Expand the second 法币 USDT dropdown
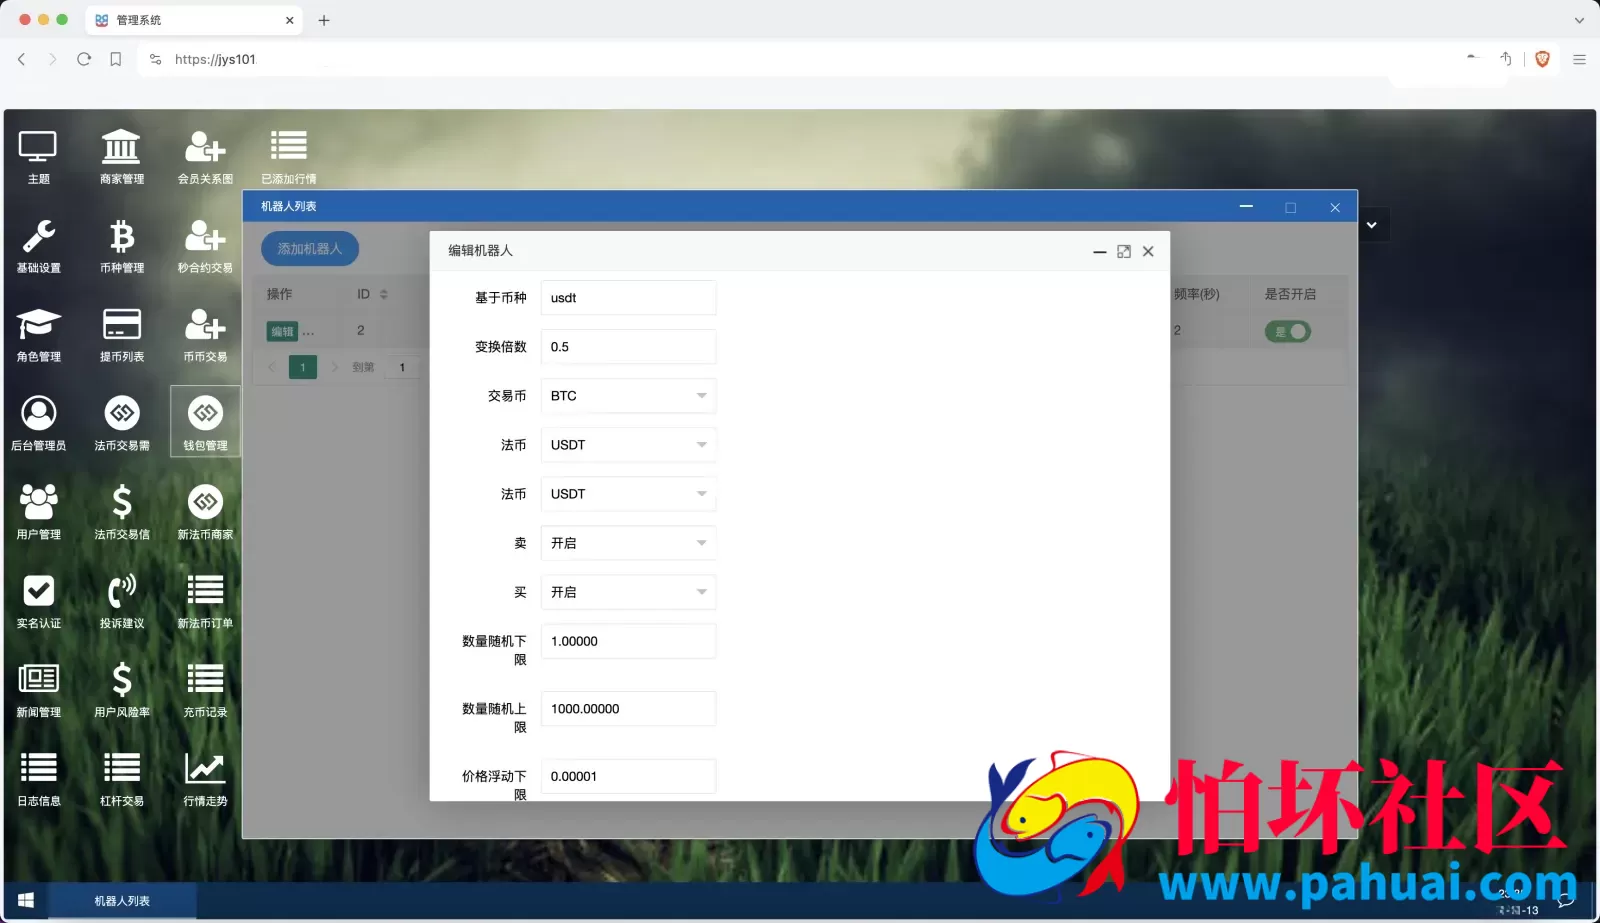The image size is (1600, 923). point(628,494)
